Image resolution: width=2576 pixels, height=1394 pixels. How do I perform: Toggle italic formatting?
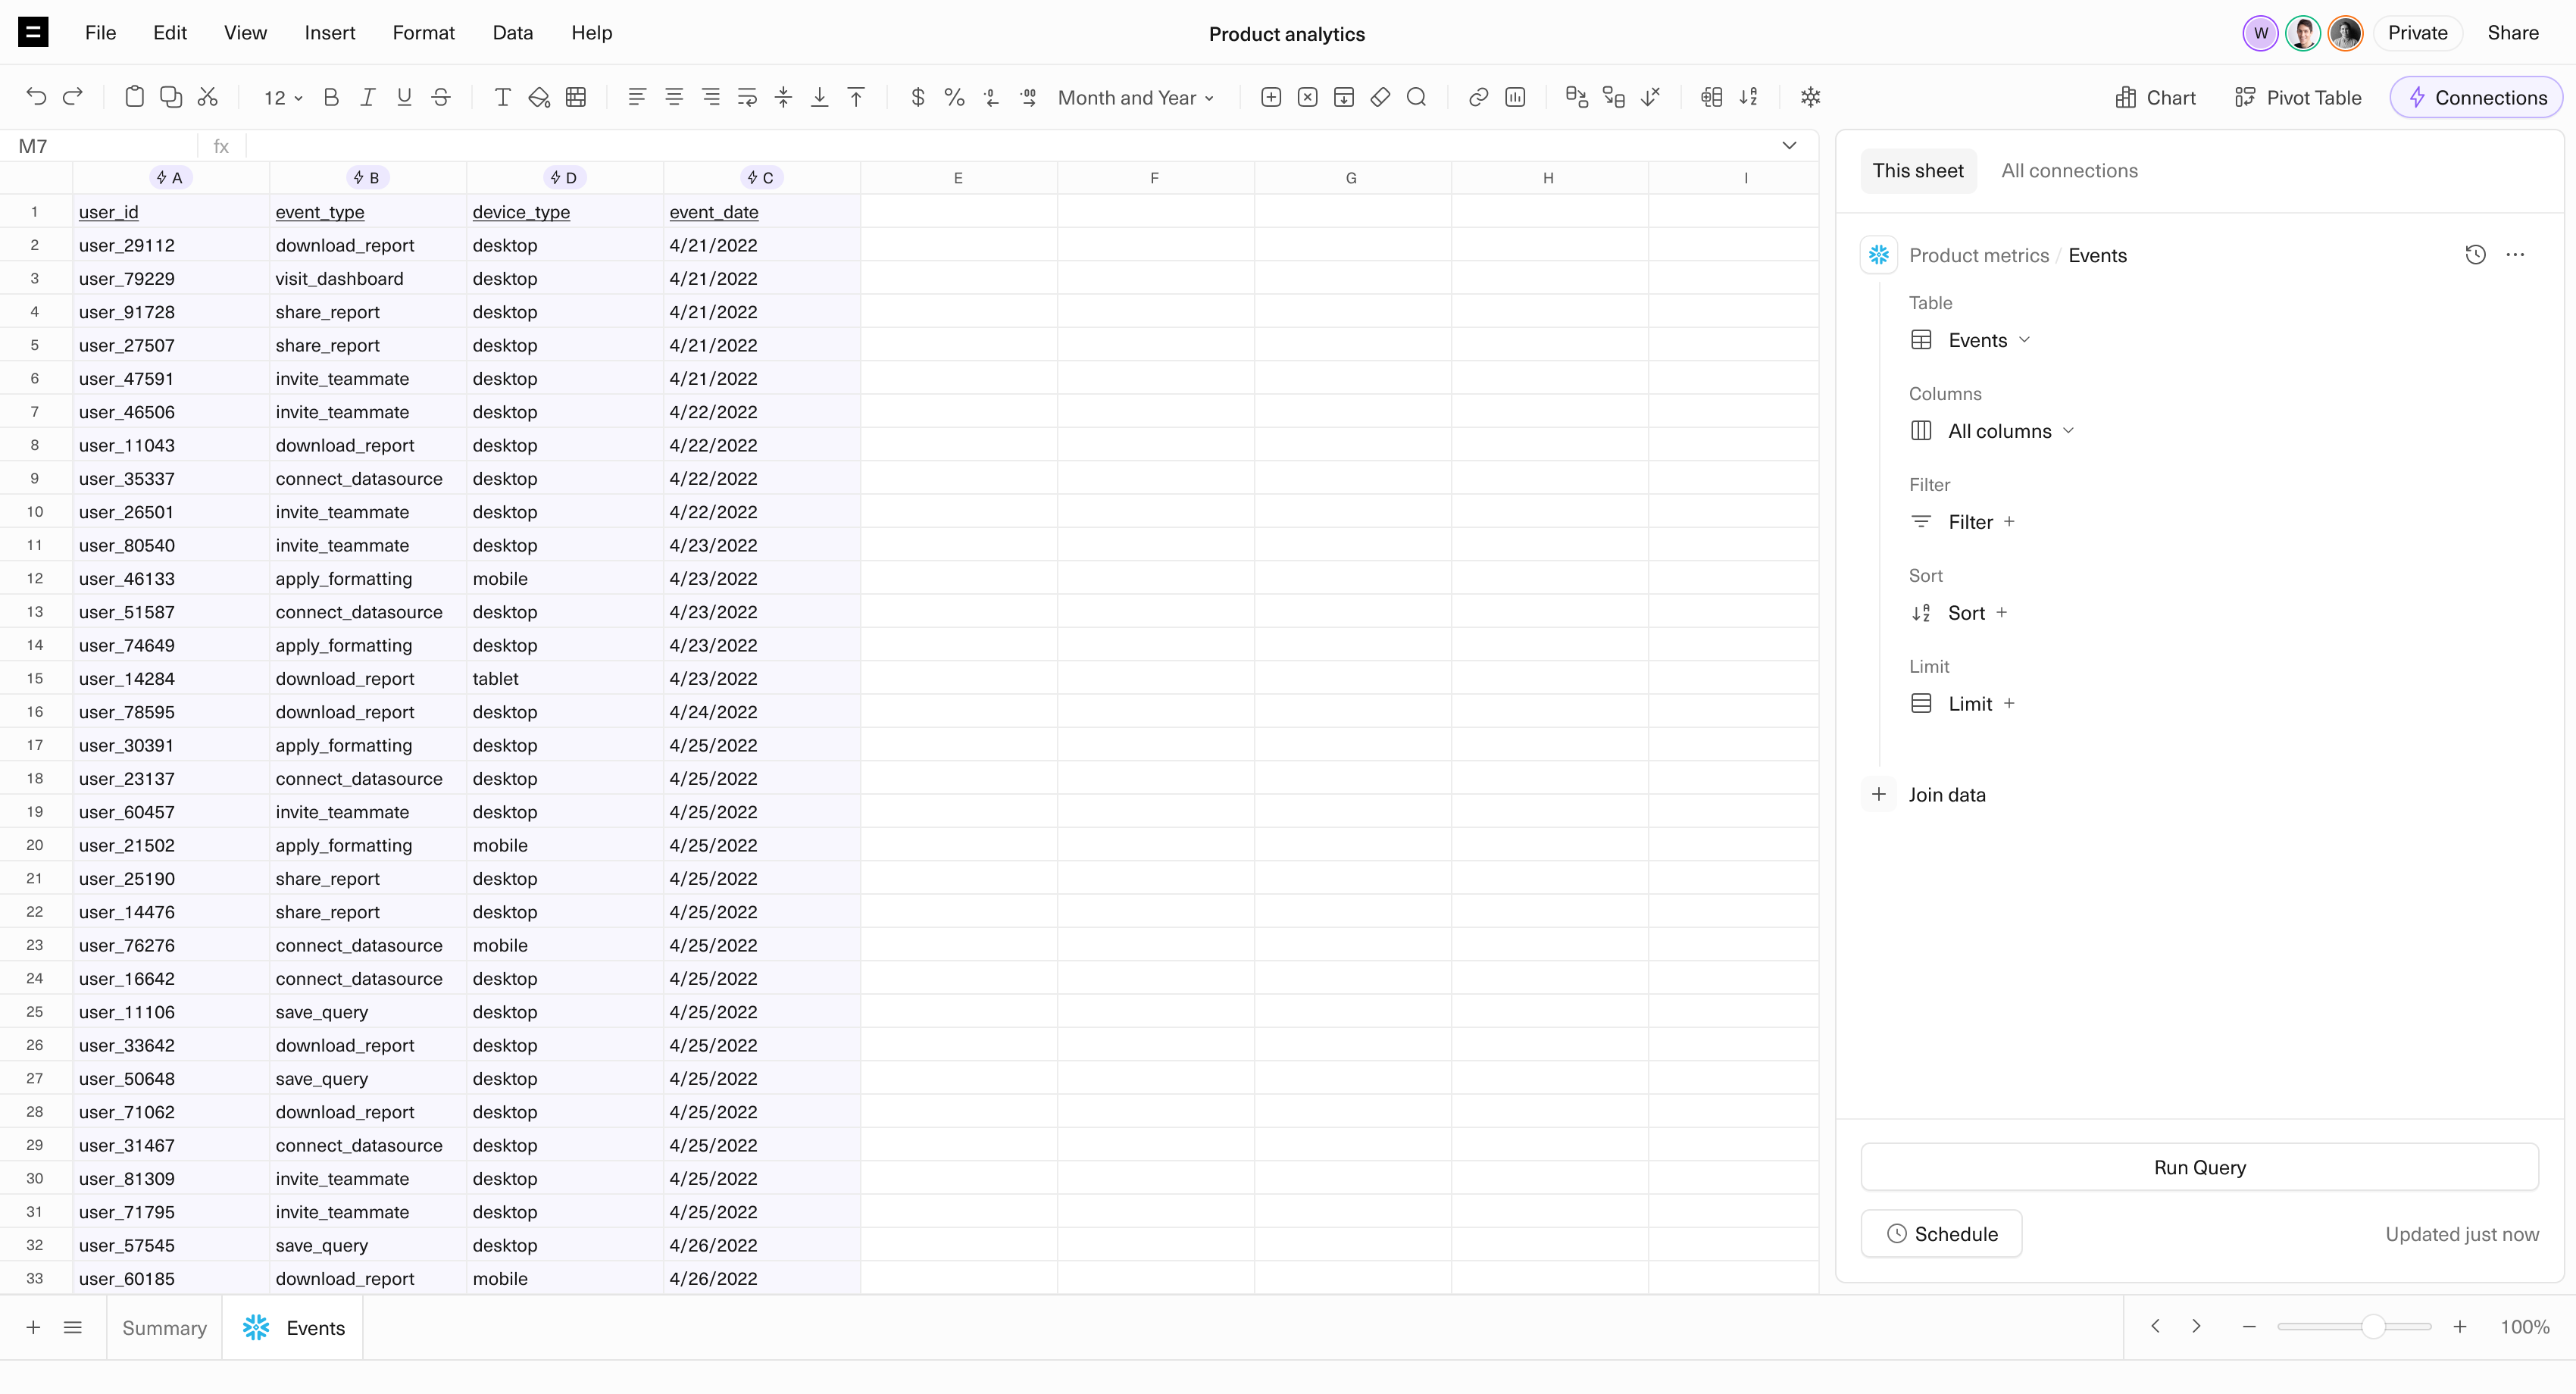point(368,97)
